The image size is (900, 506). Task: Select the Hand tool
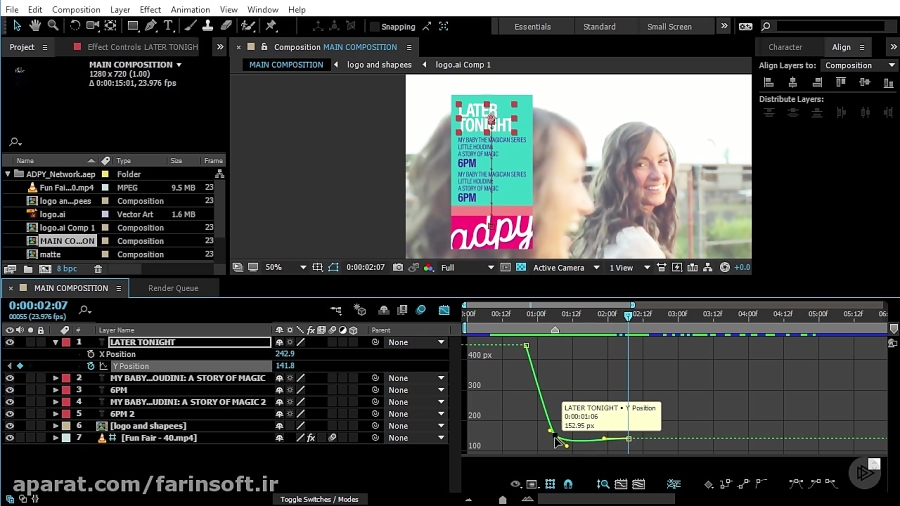tap(35, 26)
